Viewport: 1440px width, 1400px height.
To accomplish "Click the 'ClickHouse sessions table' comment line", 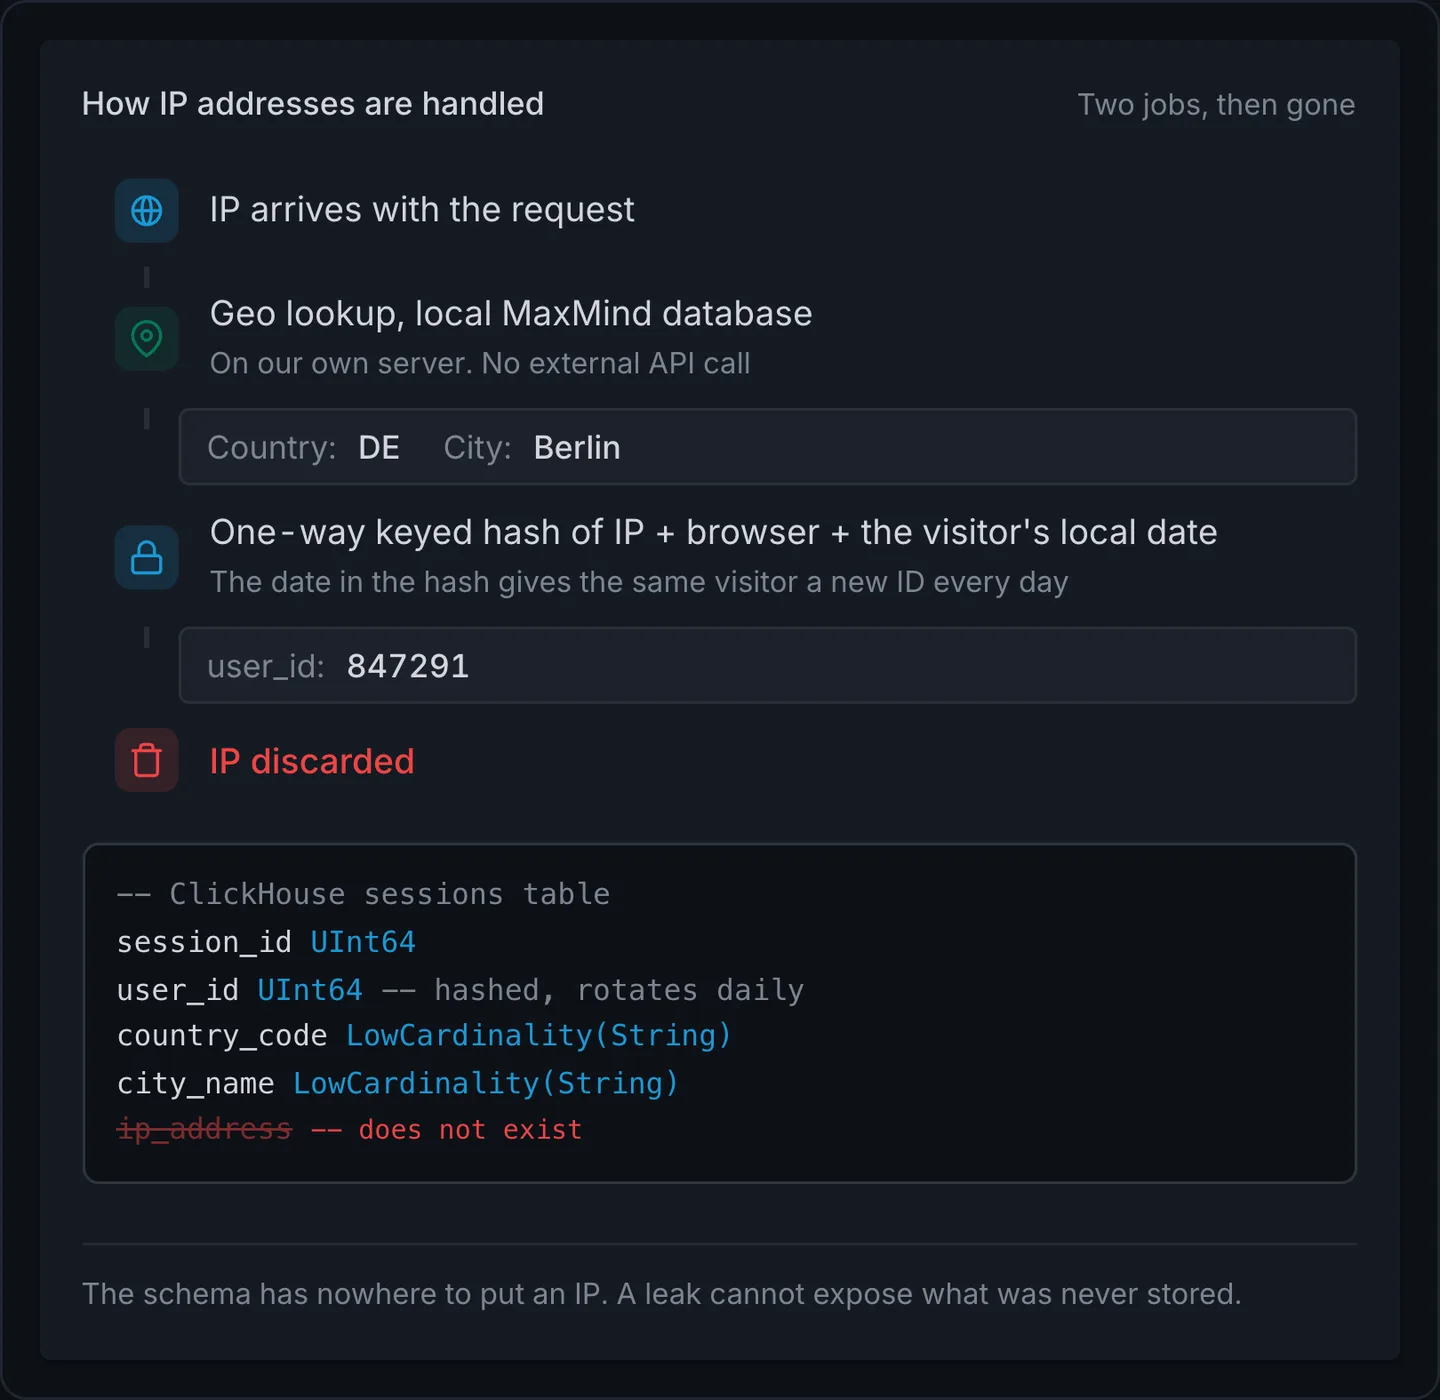I will pyautogui.click(x=363, y=894).
